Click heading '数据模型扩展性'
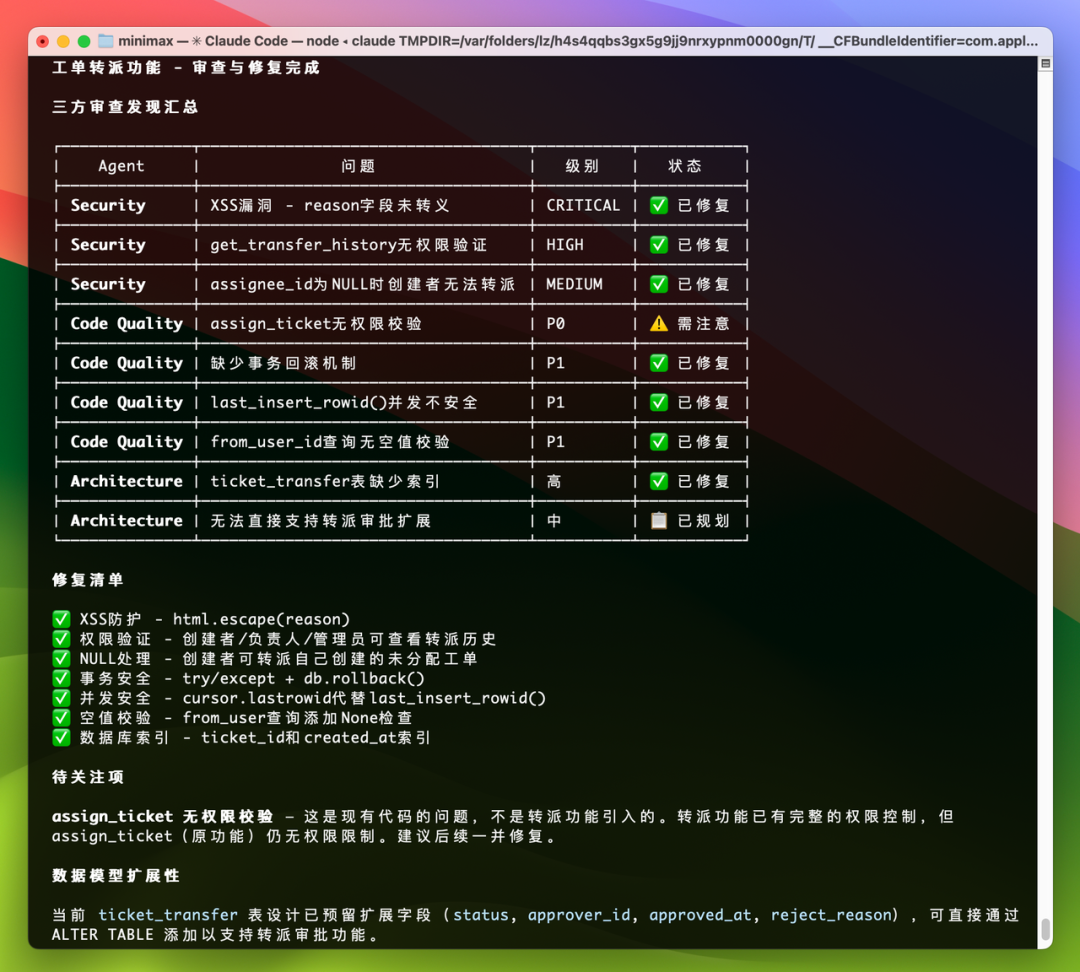Image resolution: width=1080 pixels, height=972 pixels. (x=116, y=875)
